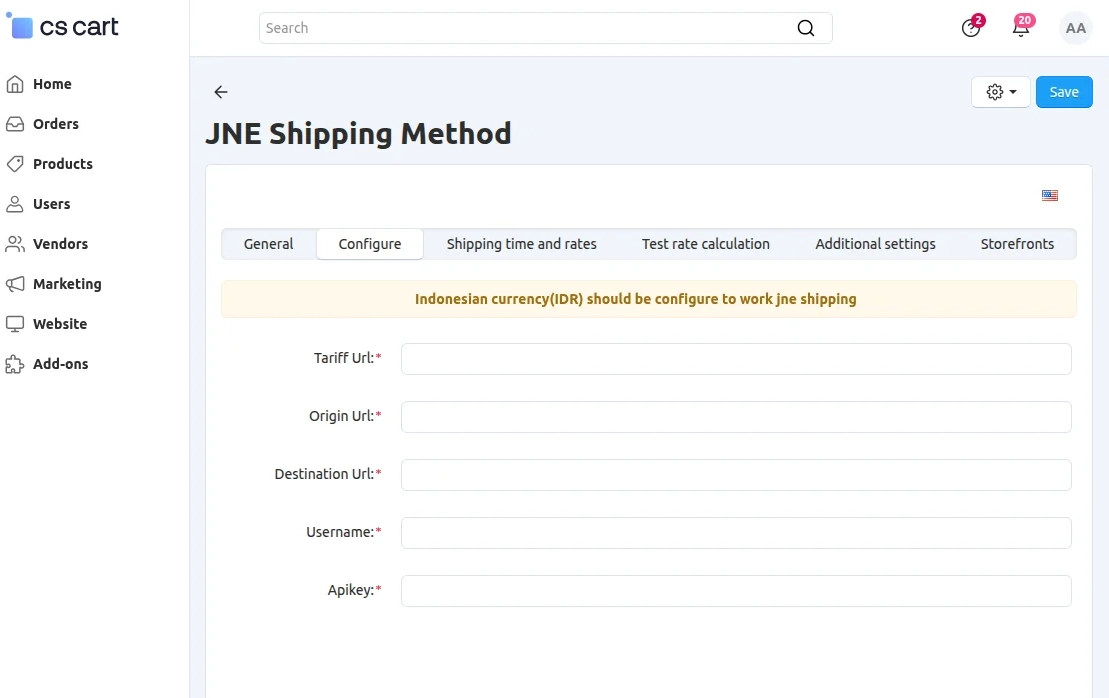
Task: Open the Home menu item
Action: tap(52, 84)
